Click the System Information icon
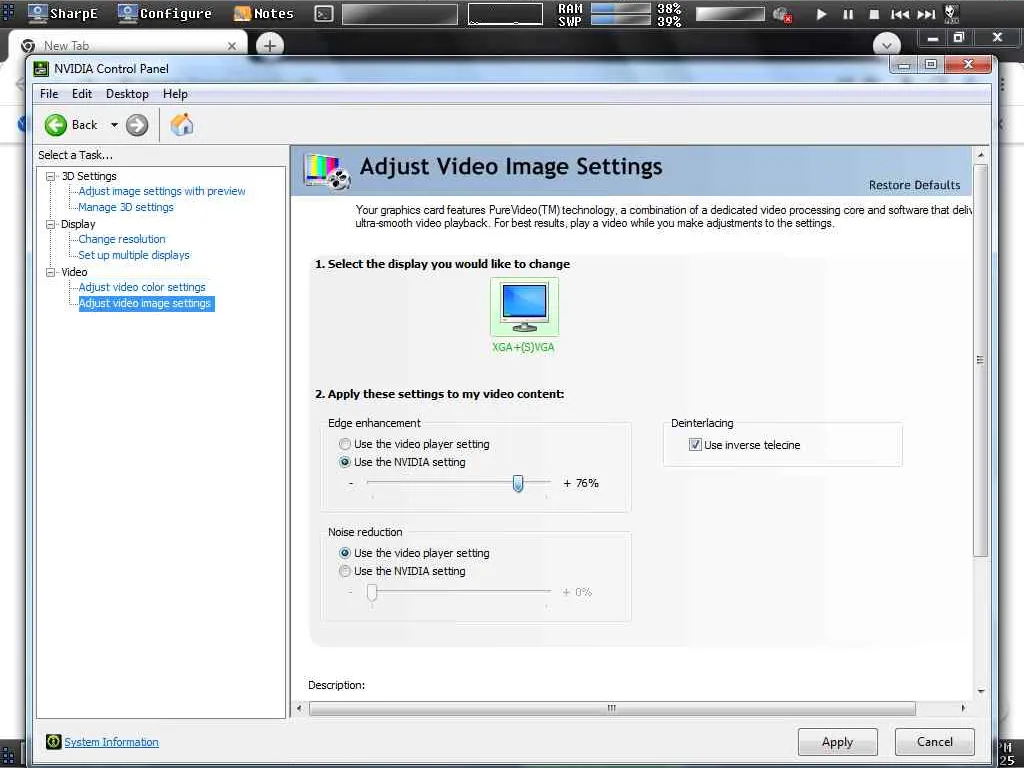 [x=54, y=741]
